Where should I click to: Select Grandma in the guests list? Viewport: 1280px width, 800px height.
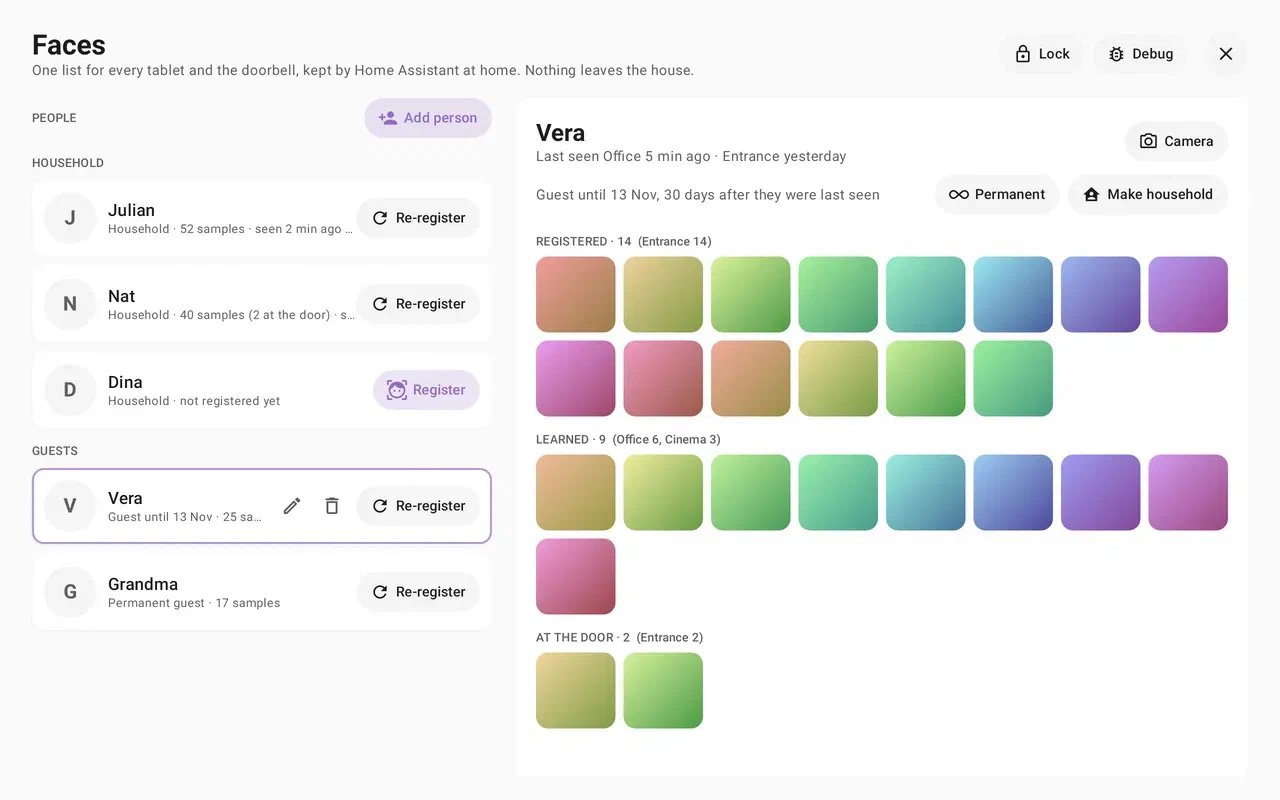(262, 592)
